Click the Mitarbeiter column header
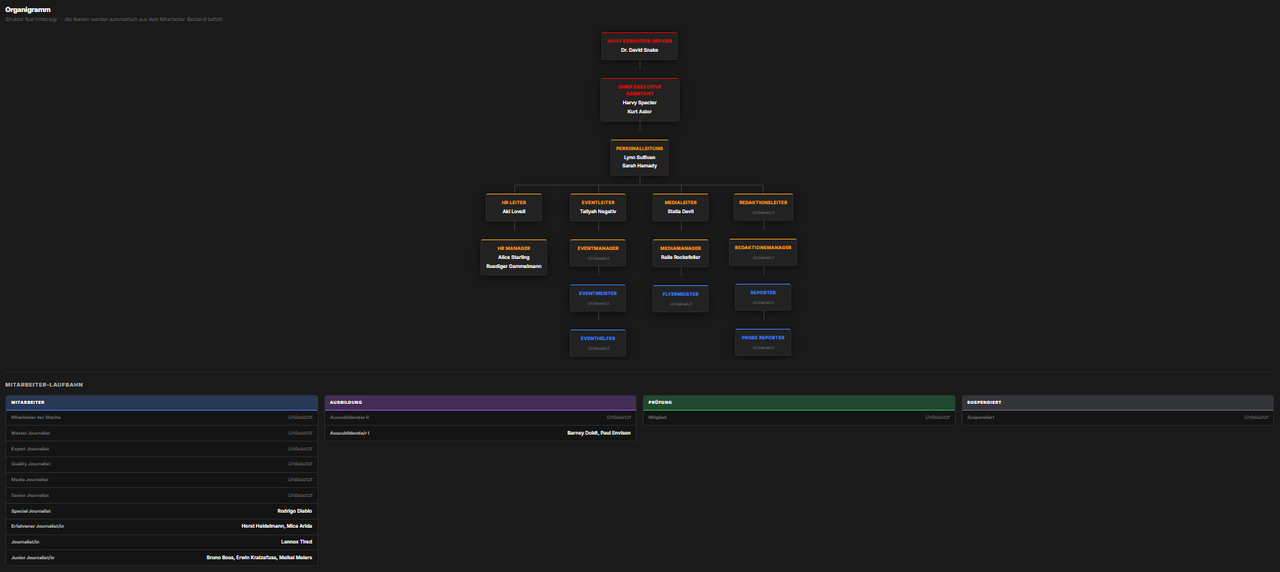The image size is (1280, 572). click(x=162, y=402)
